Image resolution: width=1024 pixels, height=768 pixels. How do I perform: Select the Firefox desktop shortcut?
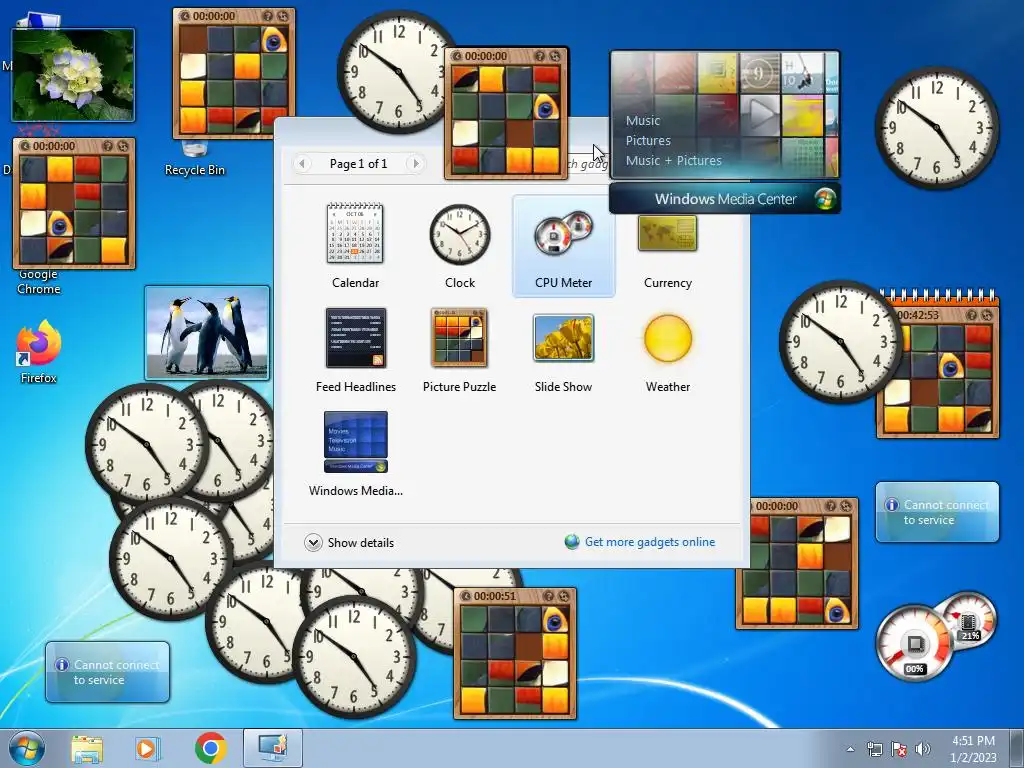[39, 351]
